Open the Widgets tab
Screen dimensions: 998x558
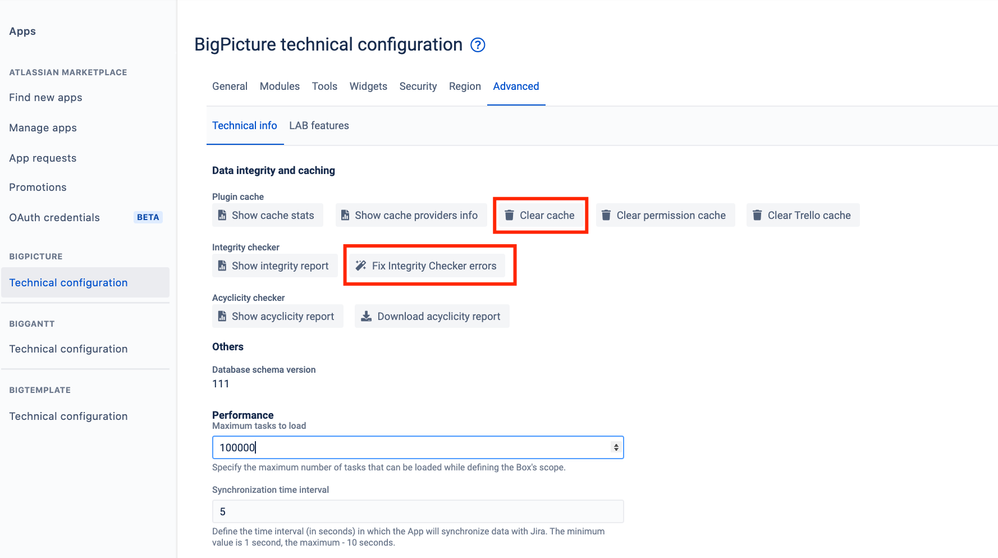pos(368,86)
